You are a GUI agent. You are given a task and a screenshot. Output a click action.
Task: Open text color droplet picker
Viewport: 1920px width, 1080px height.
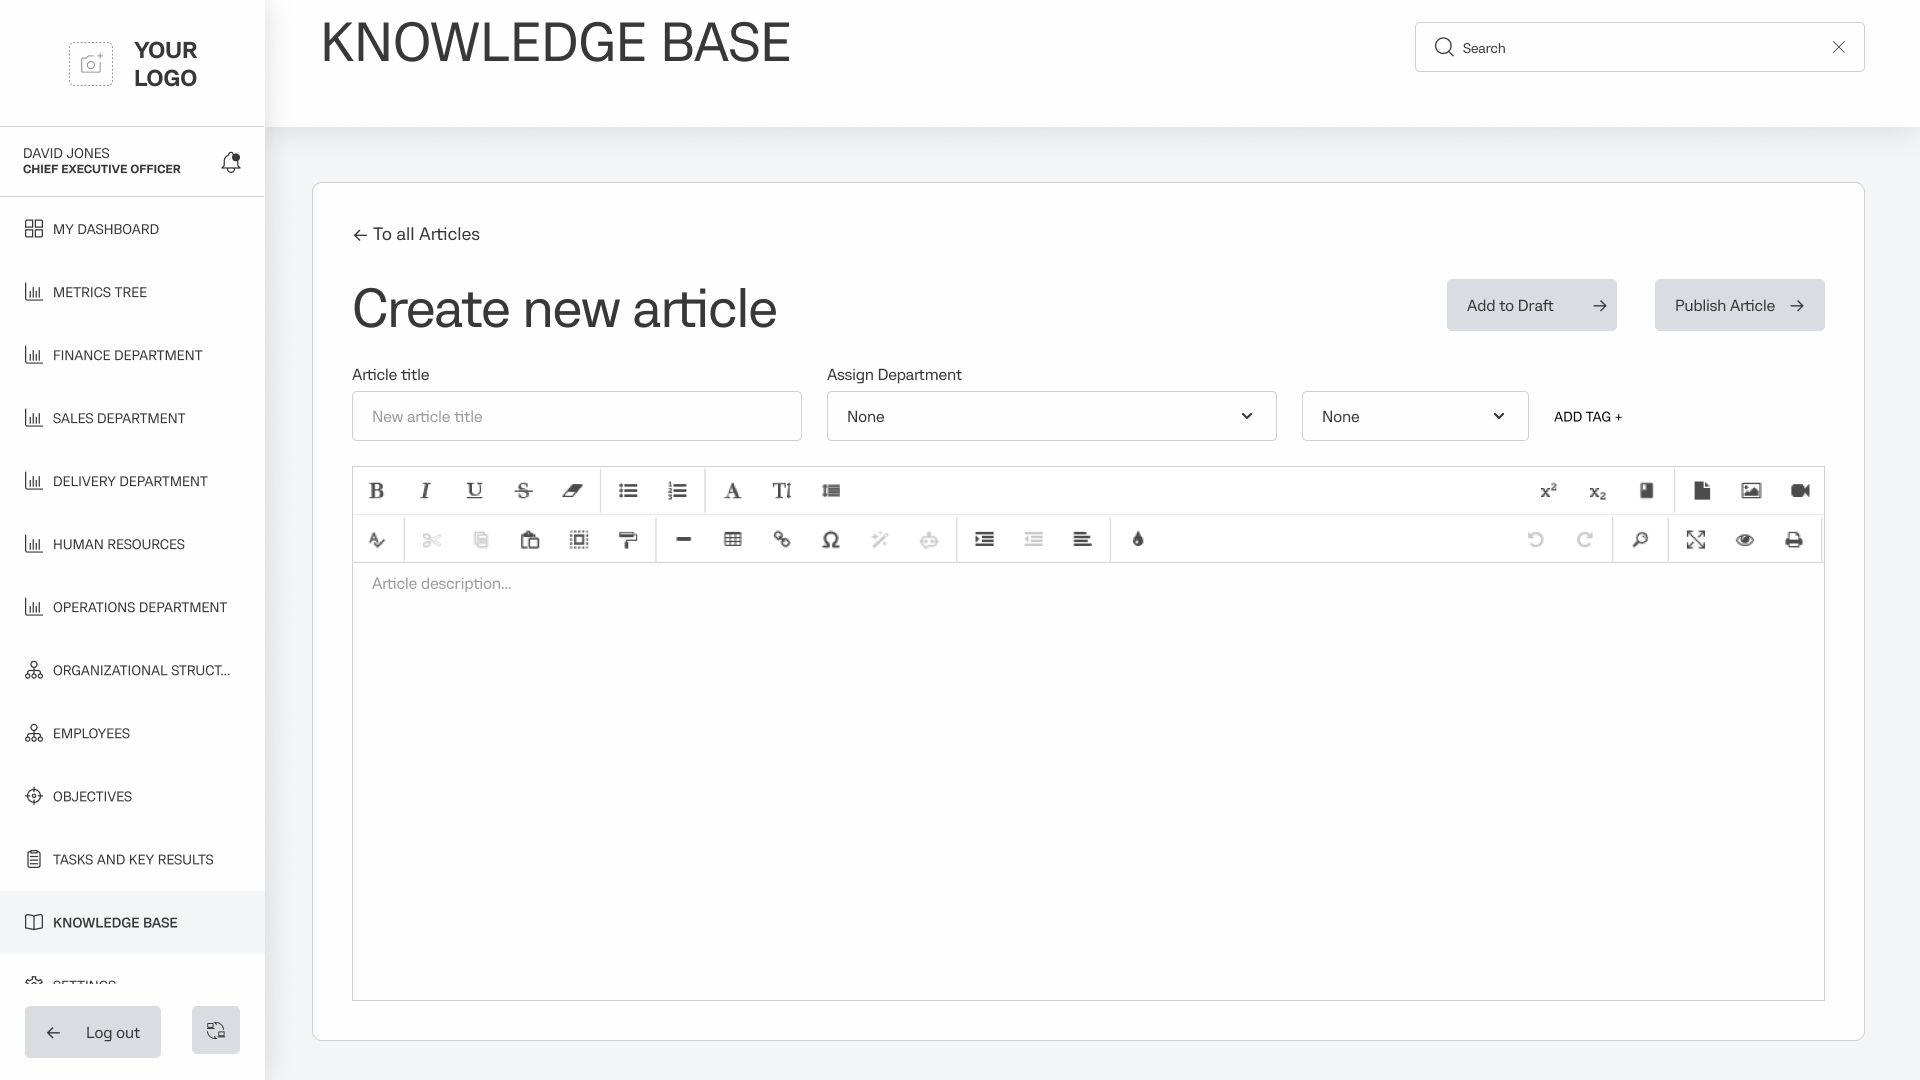(1138, 540)
